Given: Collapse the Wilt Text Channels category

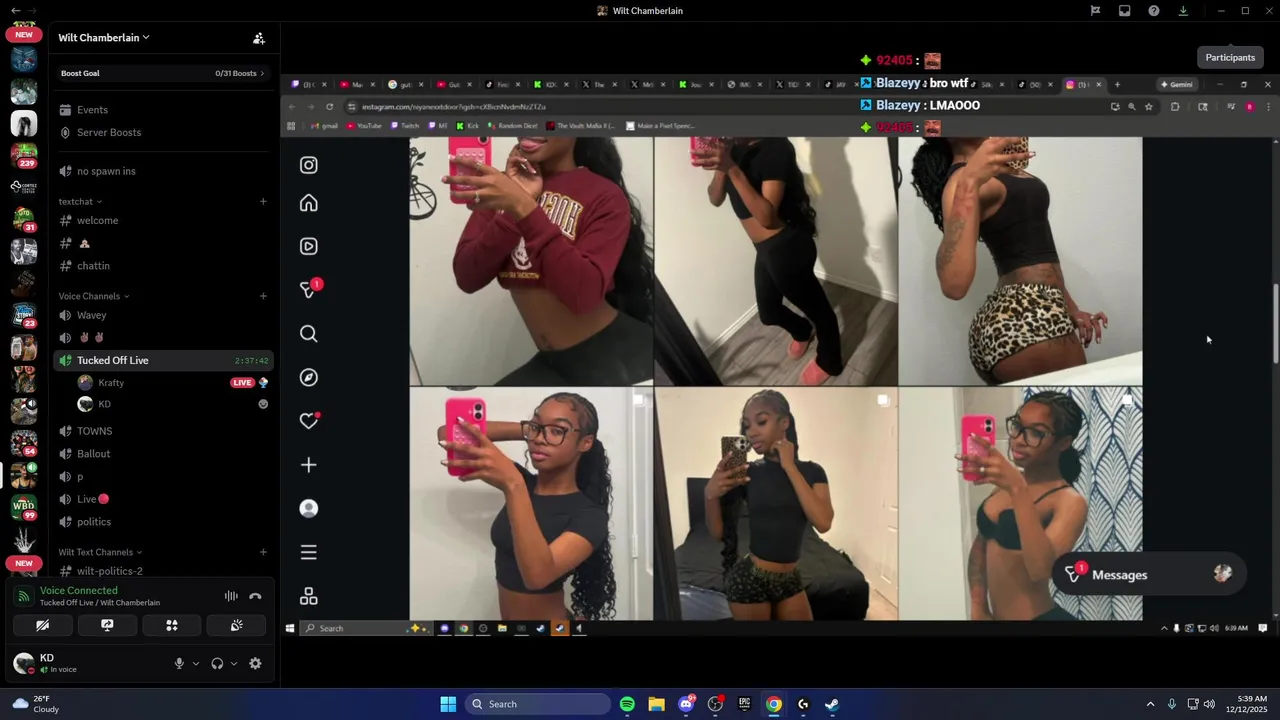Looking at the screenshot, I should 100,552.
